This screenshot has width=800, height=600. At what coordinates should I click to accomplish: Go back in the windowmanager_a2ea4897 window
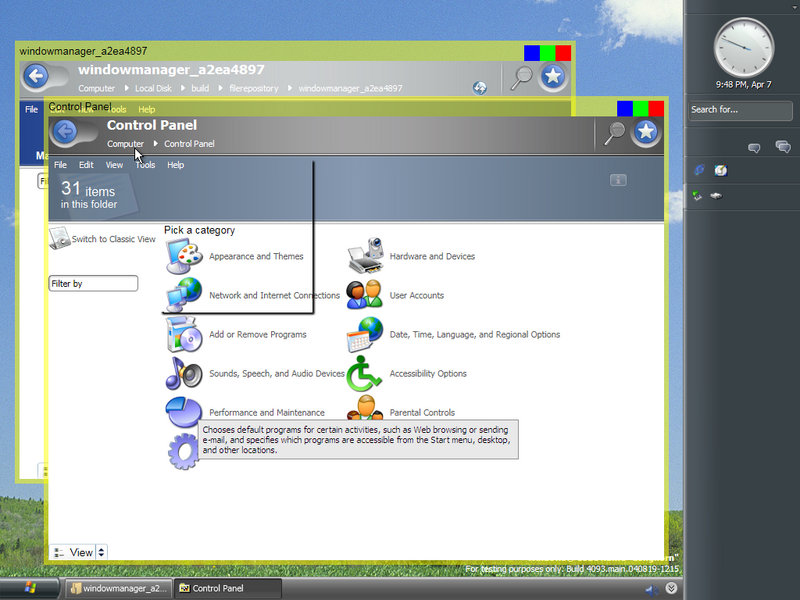[x=36, y=77]
